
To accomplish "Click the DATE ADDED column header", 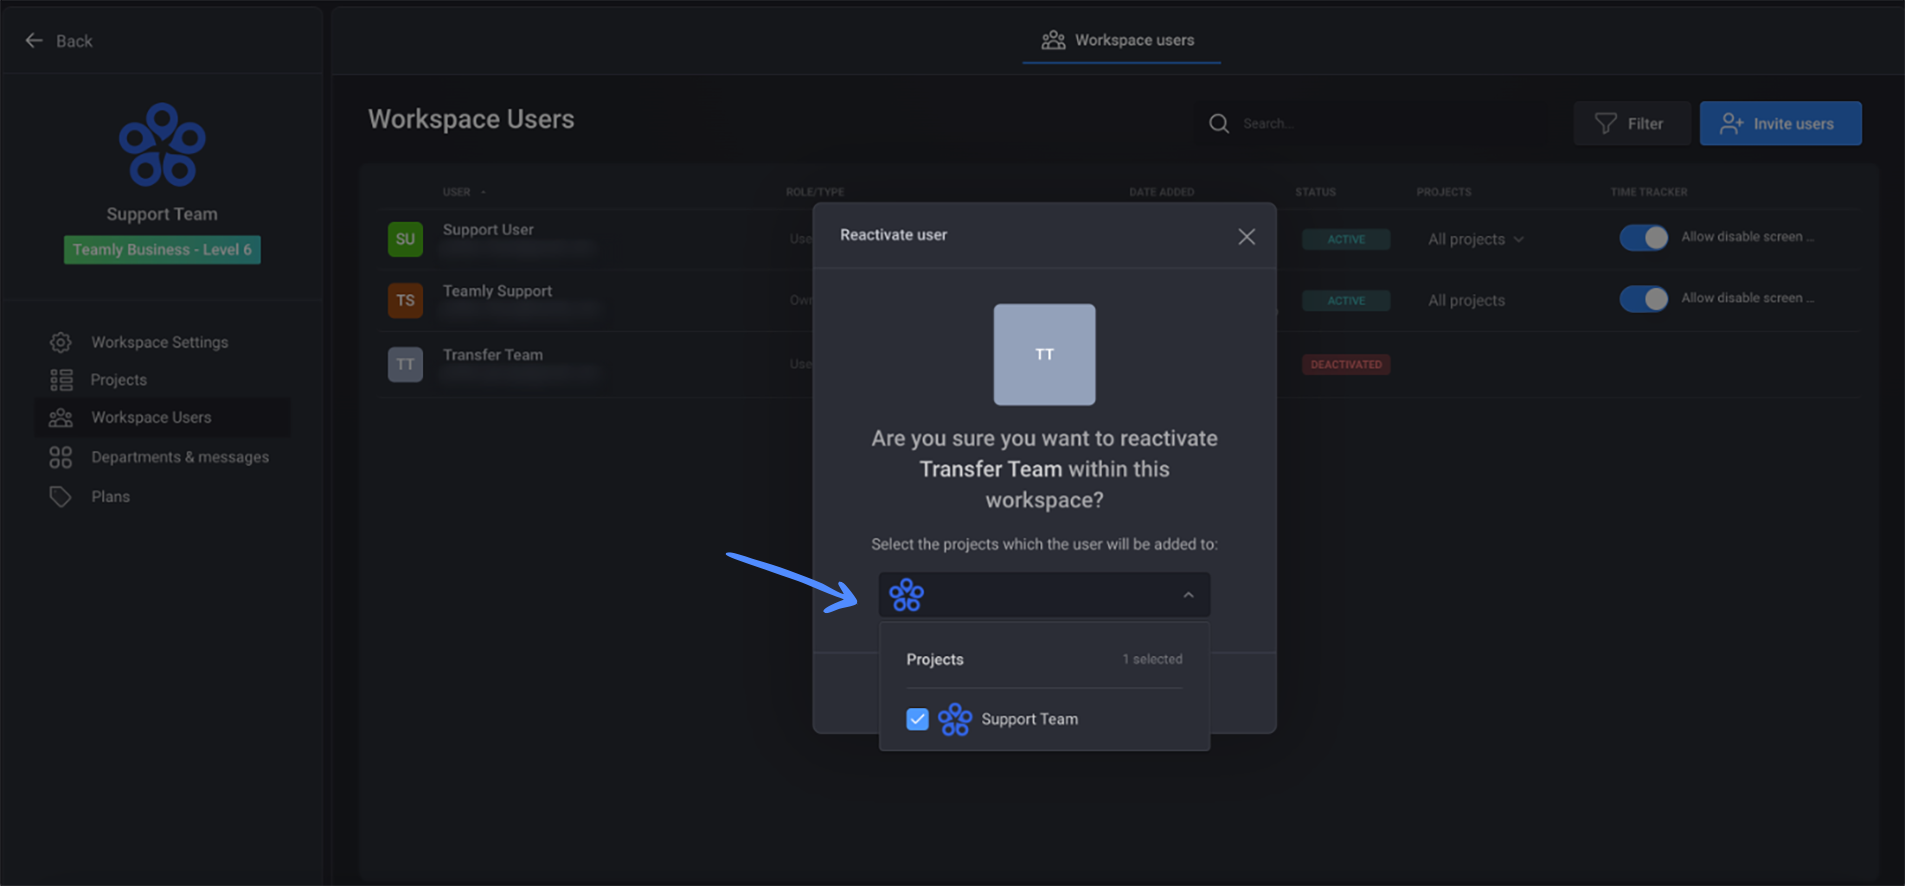I will pyautogui.click(x=1161, y=192).
